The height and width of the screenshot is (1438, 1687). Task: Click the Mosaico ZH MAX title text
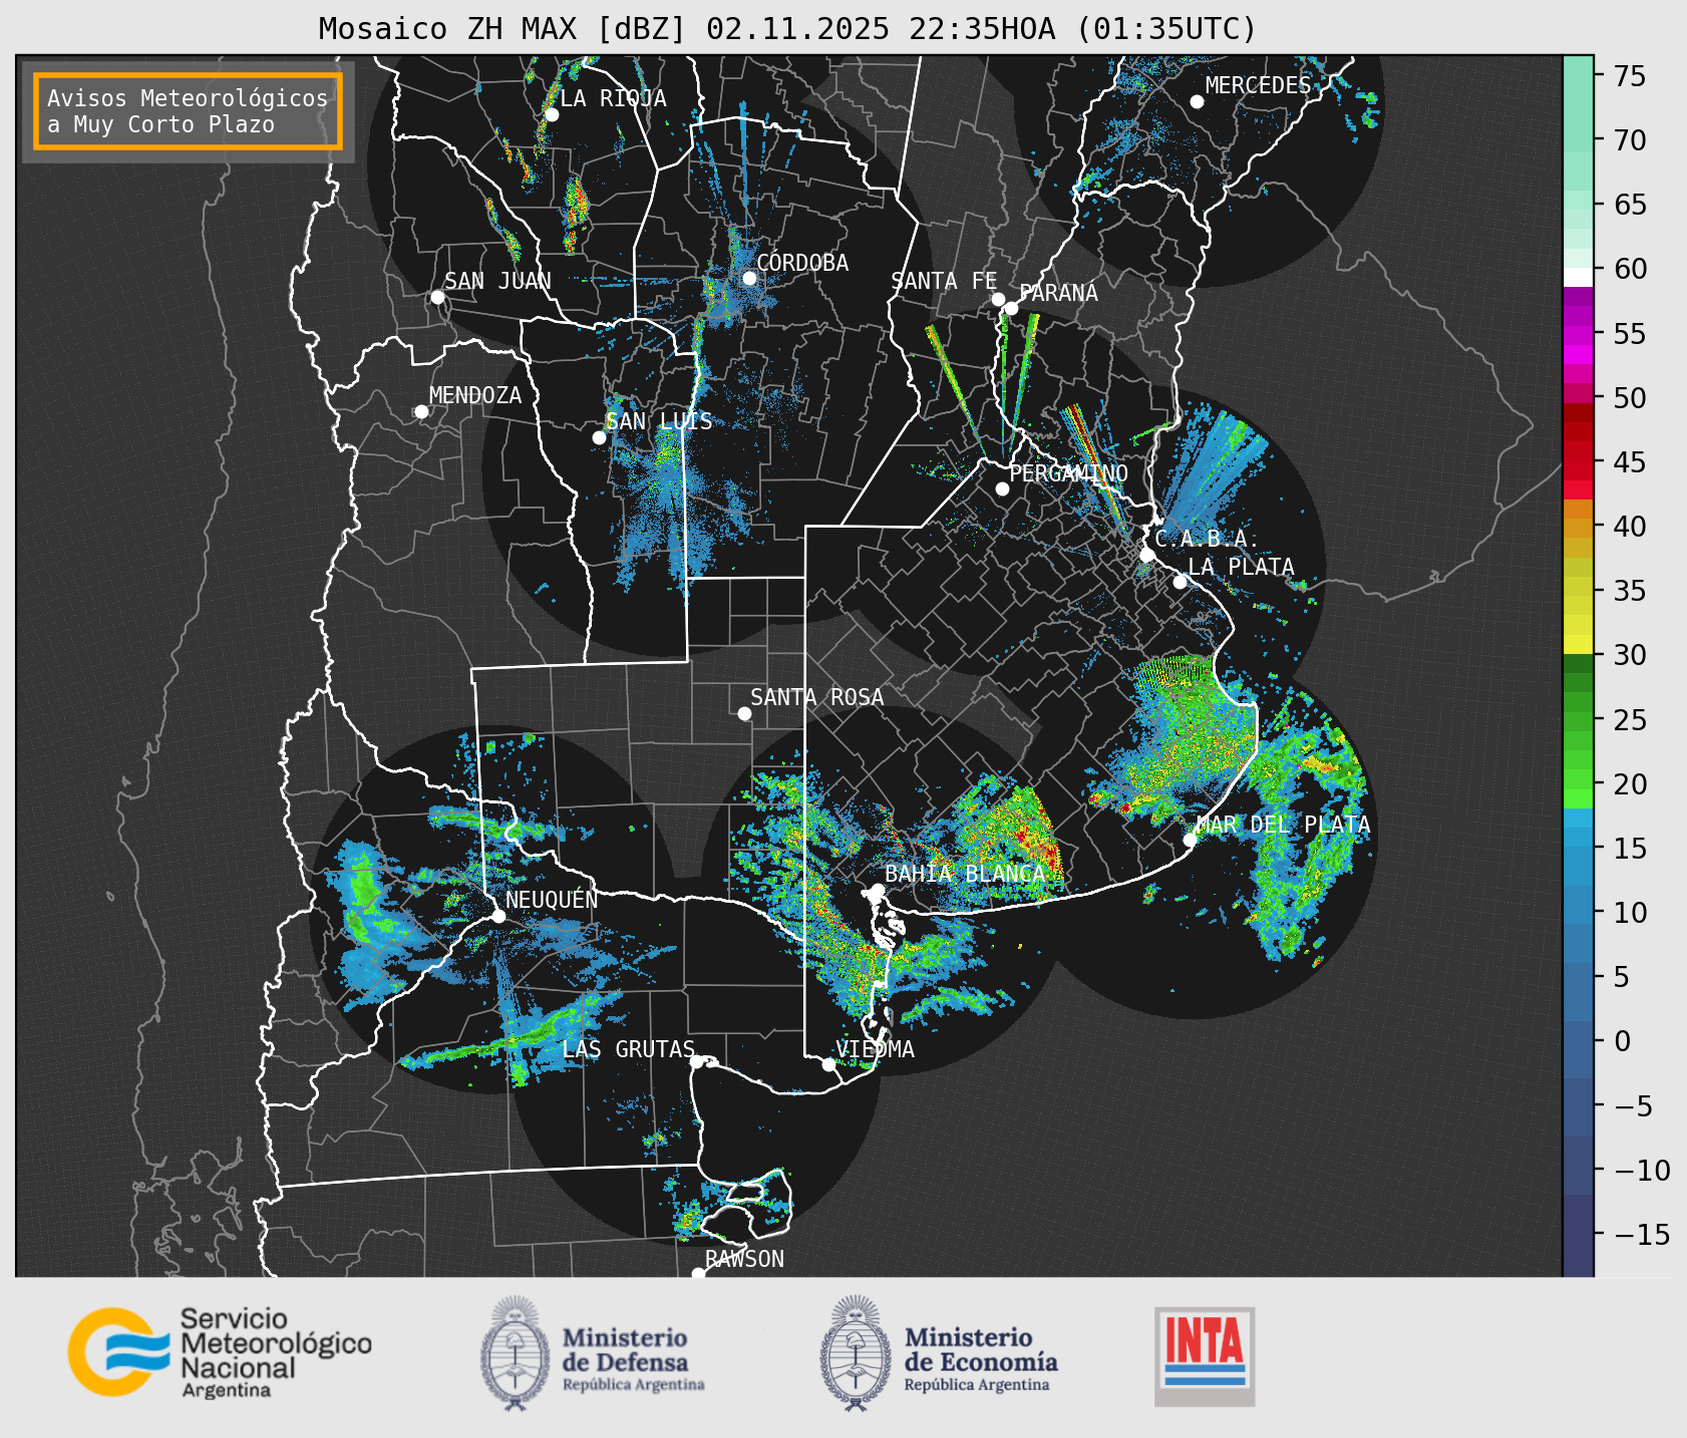(787, 29)
